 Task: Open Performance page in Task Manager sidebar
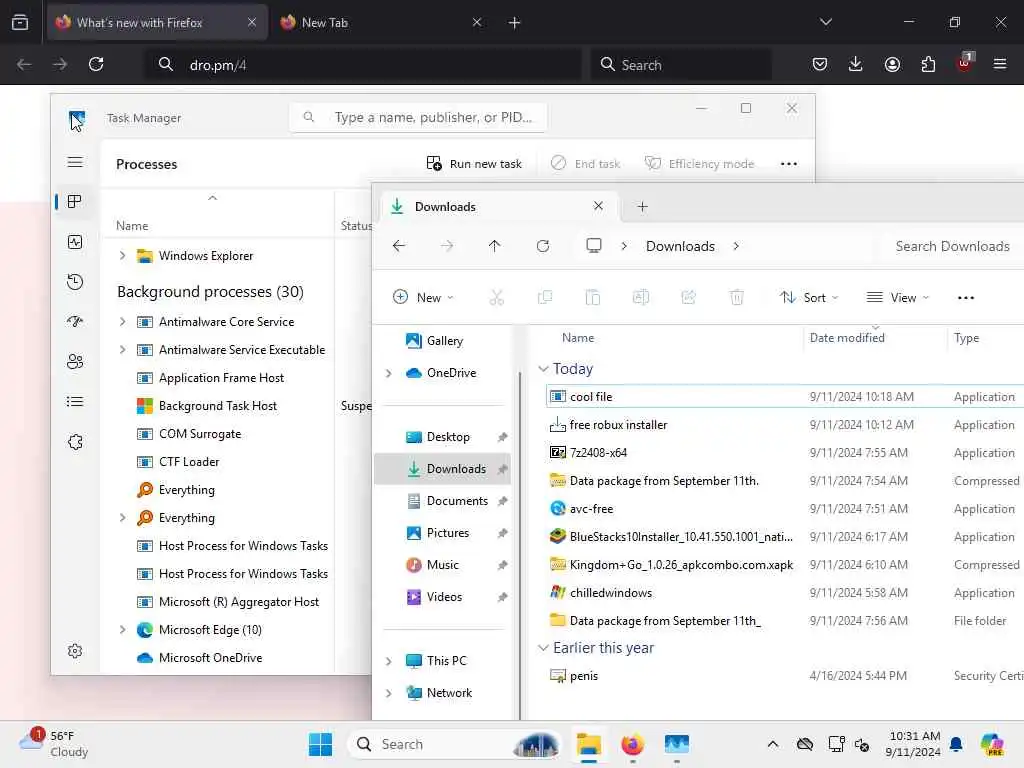coord(75,242)
